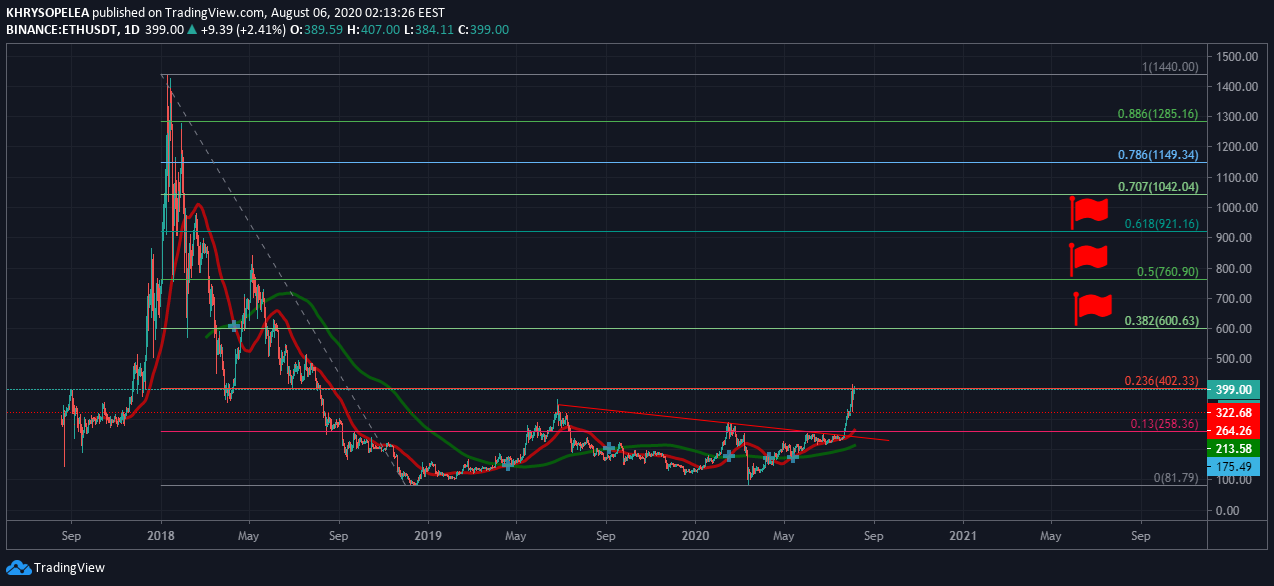Click the 2020 label on the time axis
Viewport: 1274px width, 586px height.
[x=695, y=535]
